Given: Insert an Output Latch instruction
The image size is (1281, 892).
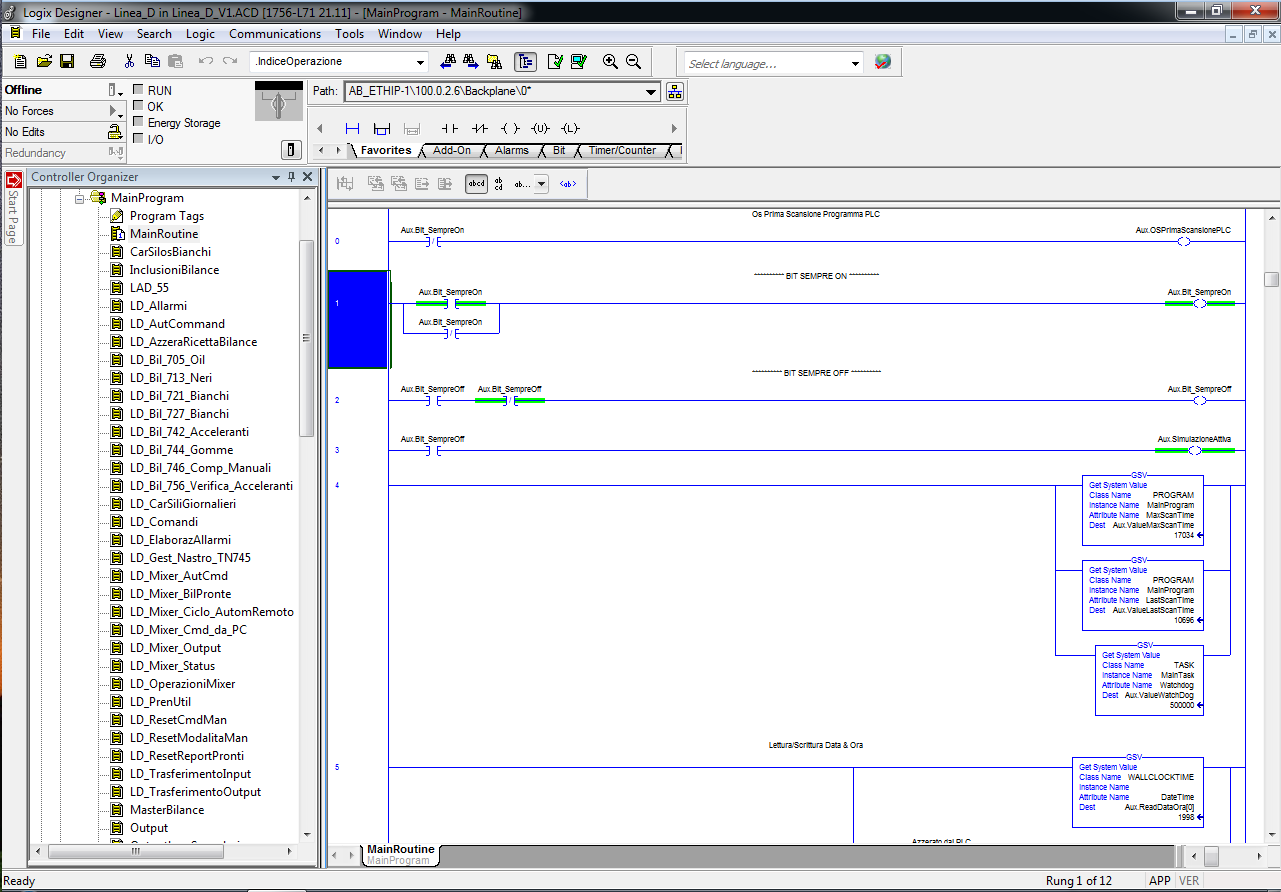Looking at the screenshot, I should coord(570,128).
